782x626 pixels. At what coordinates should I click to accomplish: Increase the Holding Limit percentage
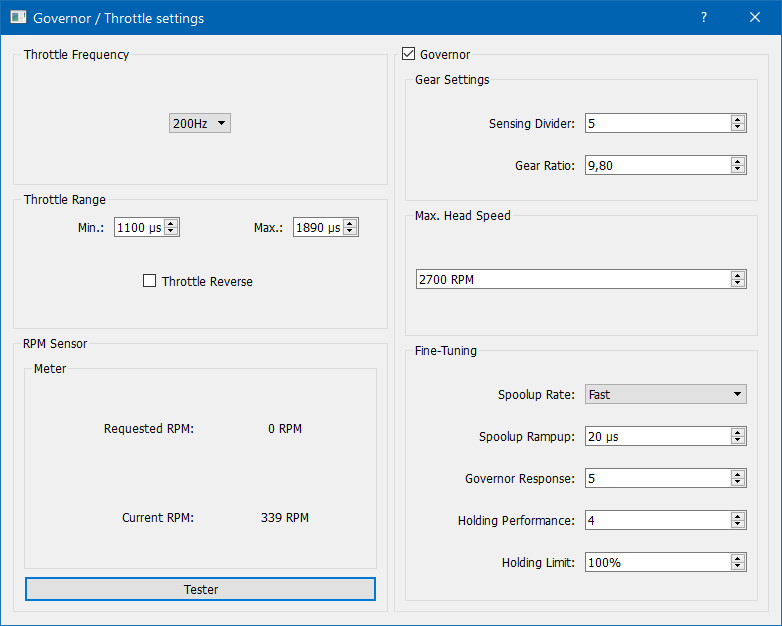pos(738,558)
